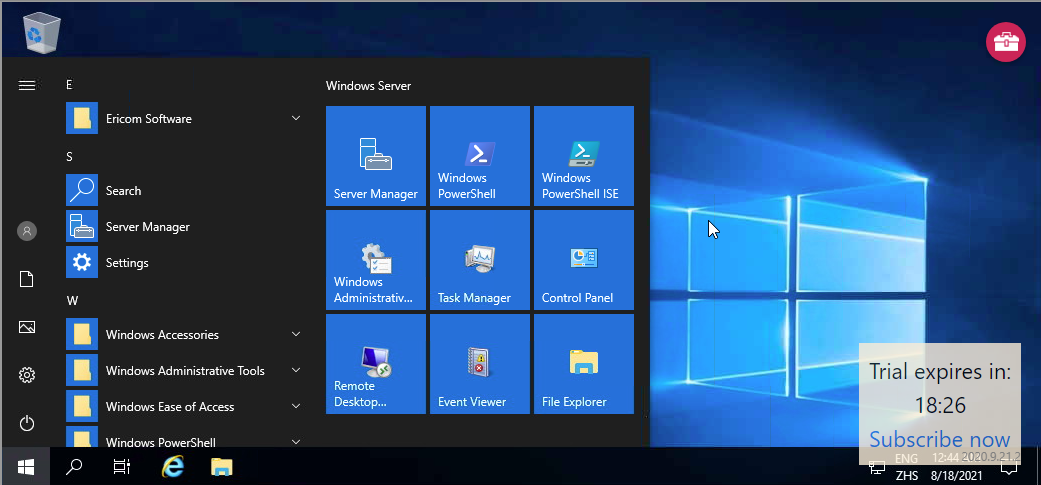Open Settings gear in Start sidebar
The width and height of the screenshot is (1041, 485).
coord(27,375)
